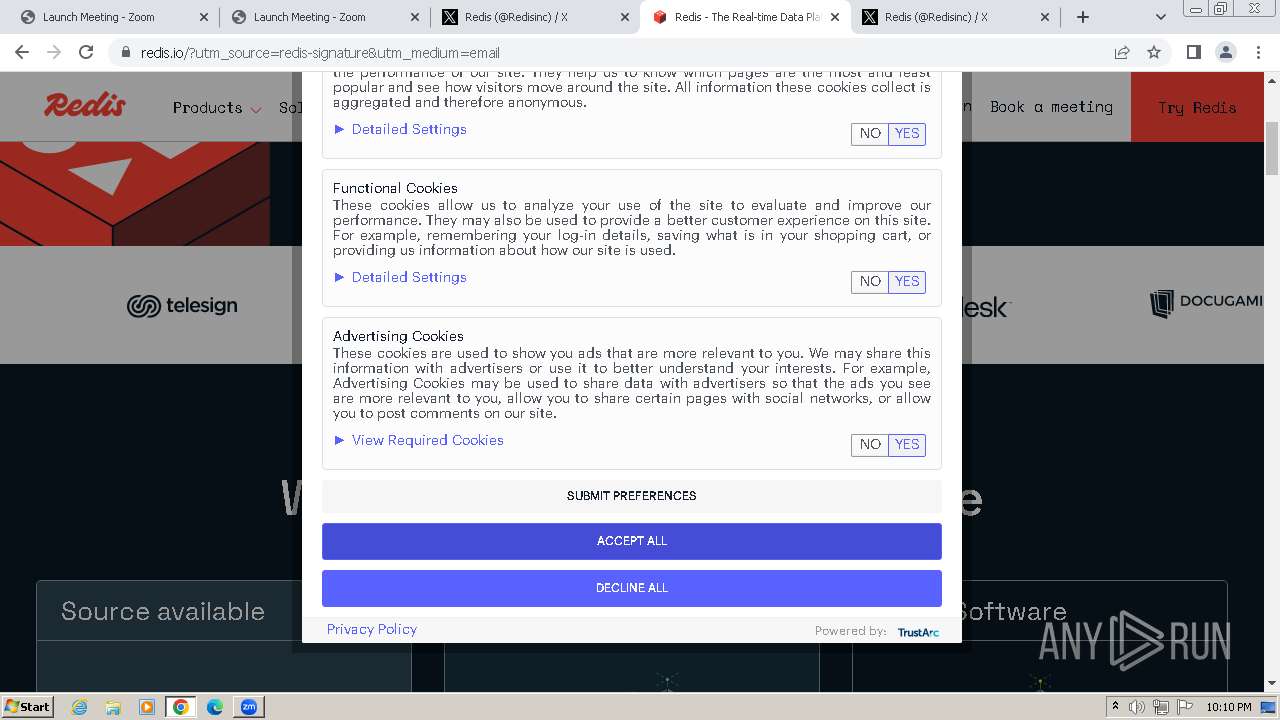The height and width of the screenshot is (720, 1280).
Task: Set Advertising Cookies to NO
Action: click(x=870, y=445)
